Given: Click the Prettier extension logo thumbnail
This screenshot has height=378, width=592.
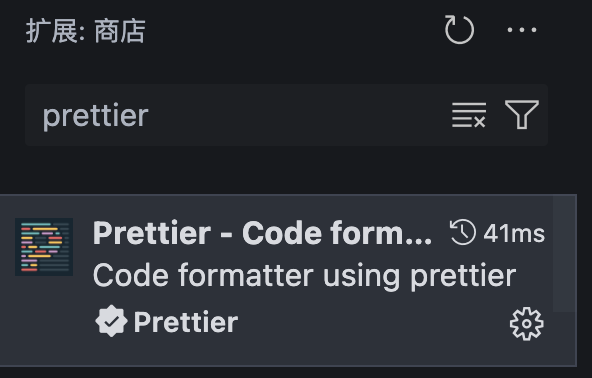Looking at the screenshot, I should pyautogui.click(x=44, y=247).
